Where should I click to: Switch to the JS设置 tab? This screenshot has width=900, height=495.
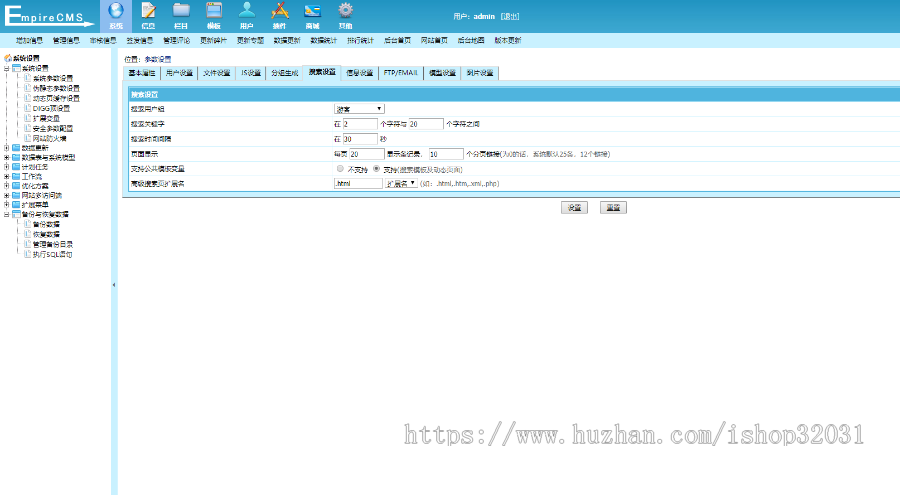coord(251,73)
